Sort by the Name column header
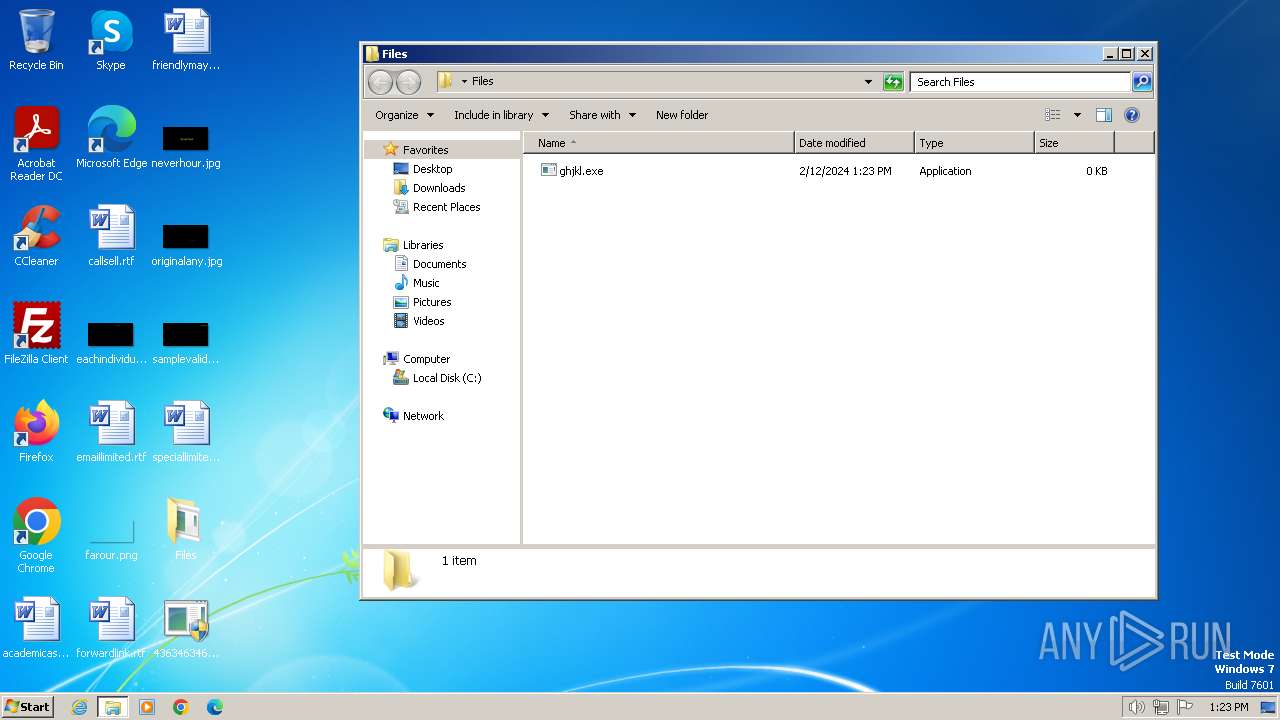 pyautogui.click(x=659, y=143)
